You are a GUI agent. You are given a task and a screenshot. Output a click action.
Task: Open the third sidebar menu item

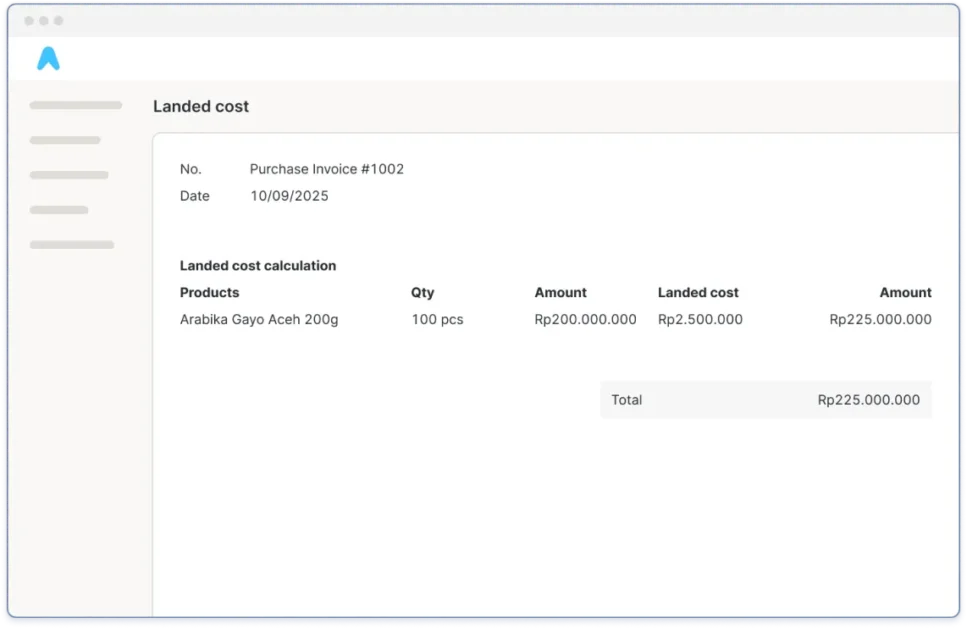click(69, 175)
